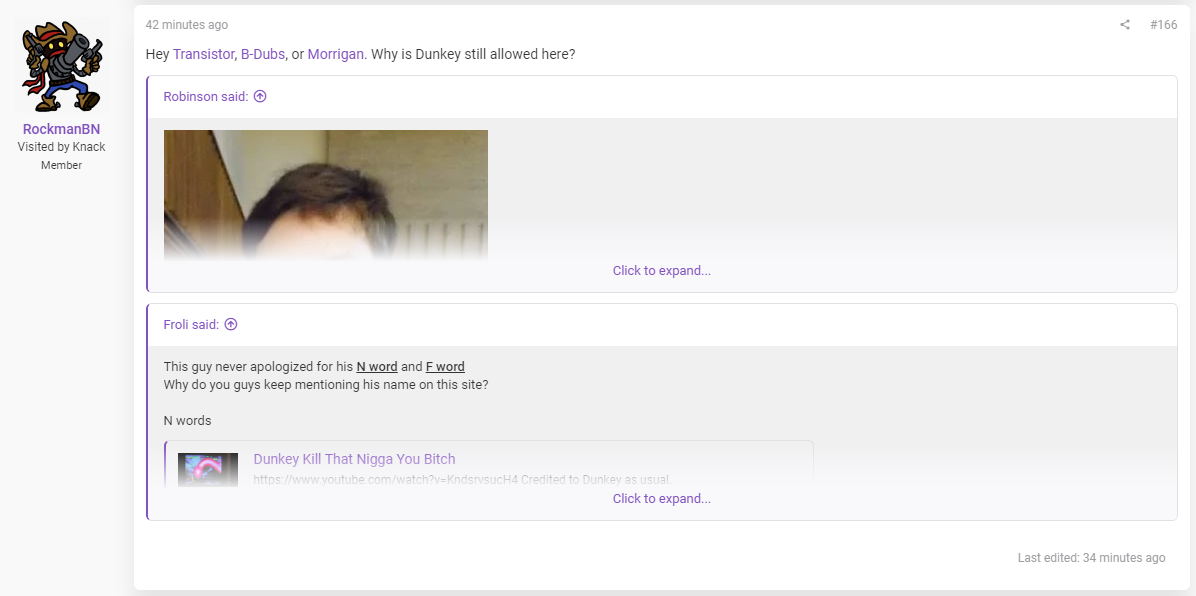1196x596 pixels.
Task: Open RockmanBN's avatar image
Action: pyautogui.click(x=61, y=66)
